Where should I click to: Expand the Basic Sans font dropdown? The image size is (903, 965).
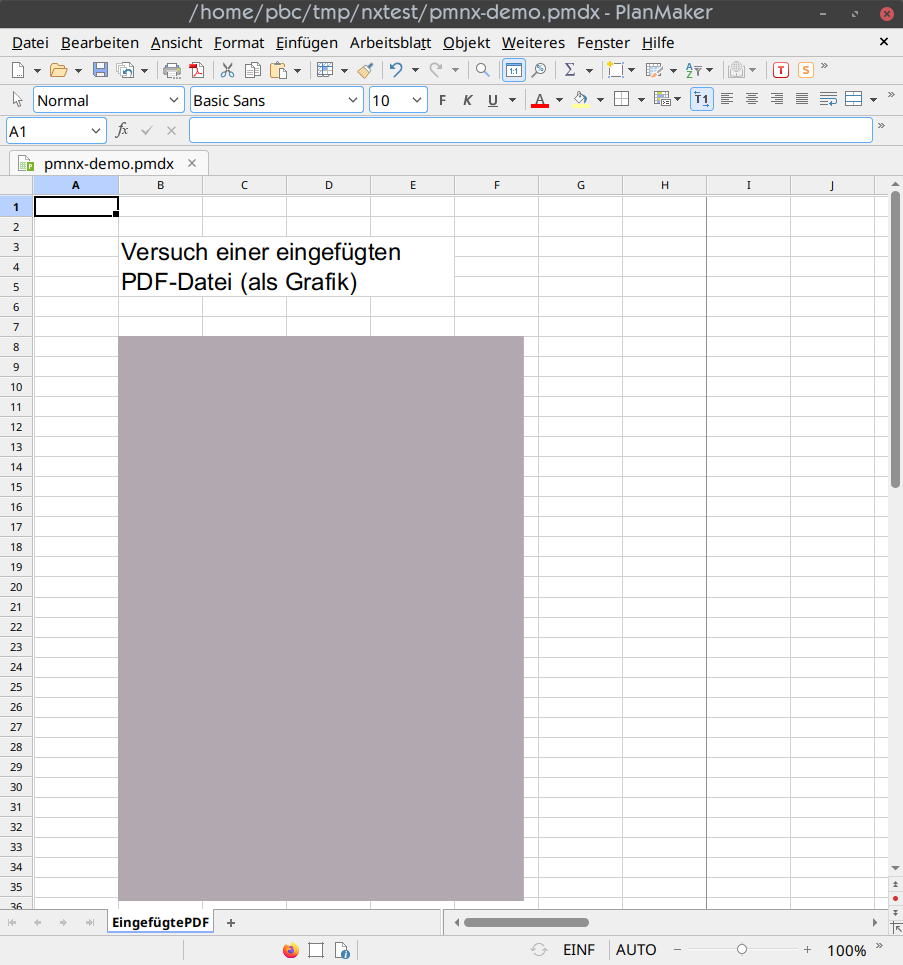pos(353,100)
